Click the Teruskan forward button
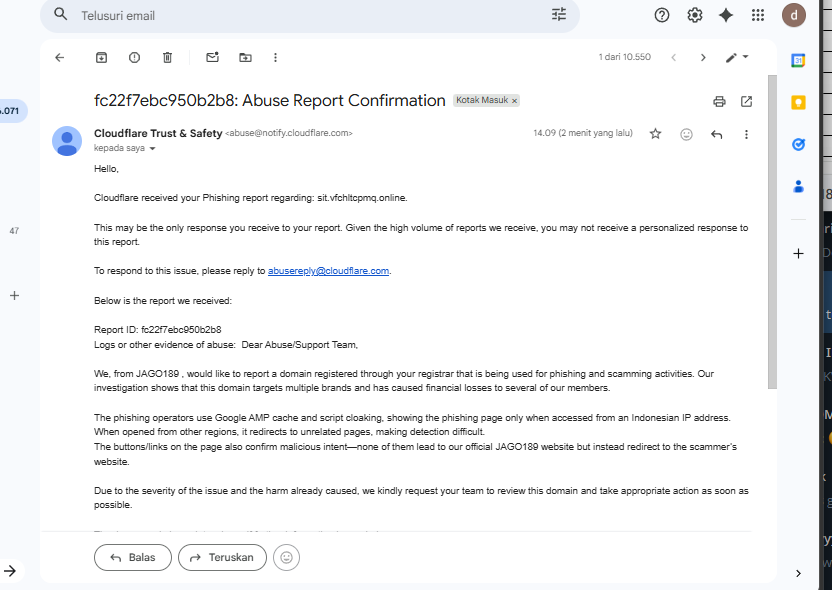The width and height of the screenshot is (832, 590). tap(222, 557)
